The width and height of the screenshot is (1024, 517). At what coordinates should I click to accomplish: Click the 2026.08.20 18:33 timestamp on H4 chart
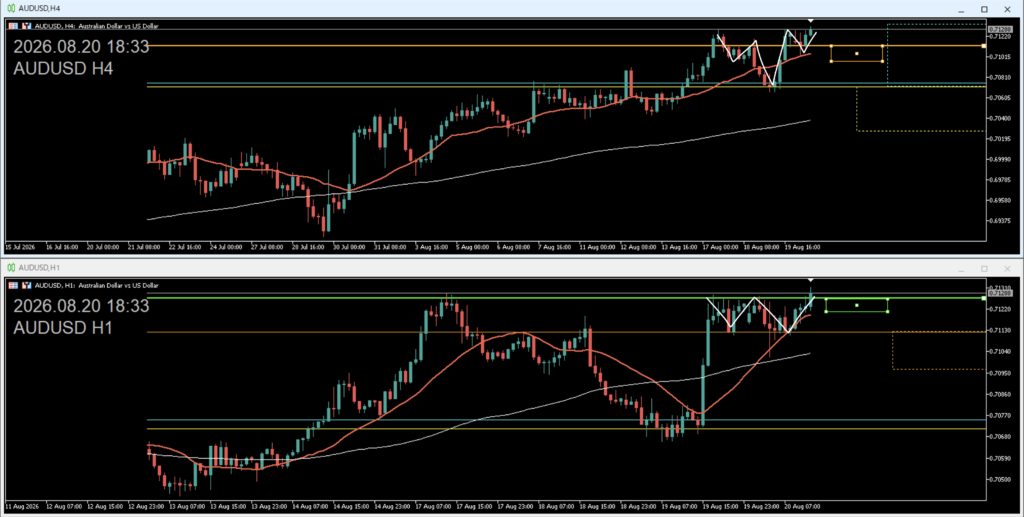(x=81, y=46)
